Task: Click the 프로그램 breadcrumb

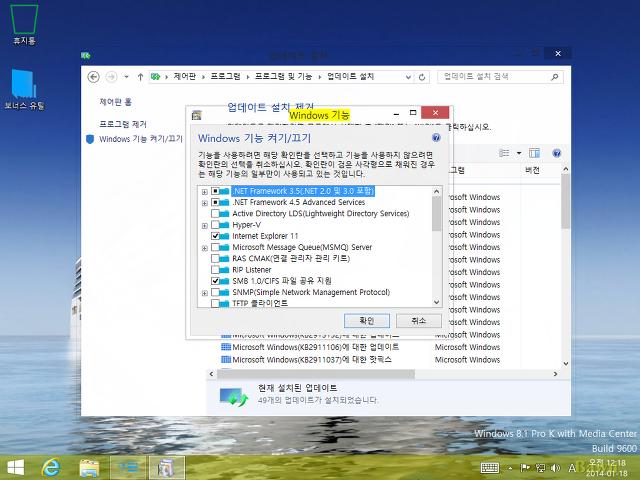Action: pos(225,76)
